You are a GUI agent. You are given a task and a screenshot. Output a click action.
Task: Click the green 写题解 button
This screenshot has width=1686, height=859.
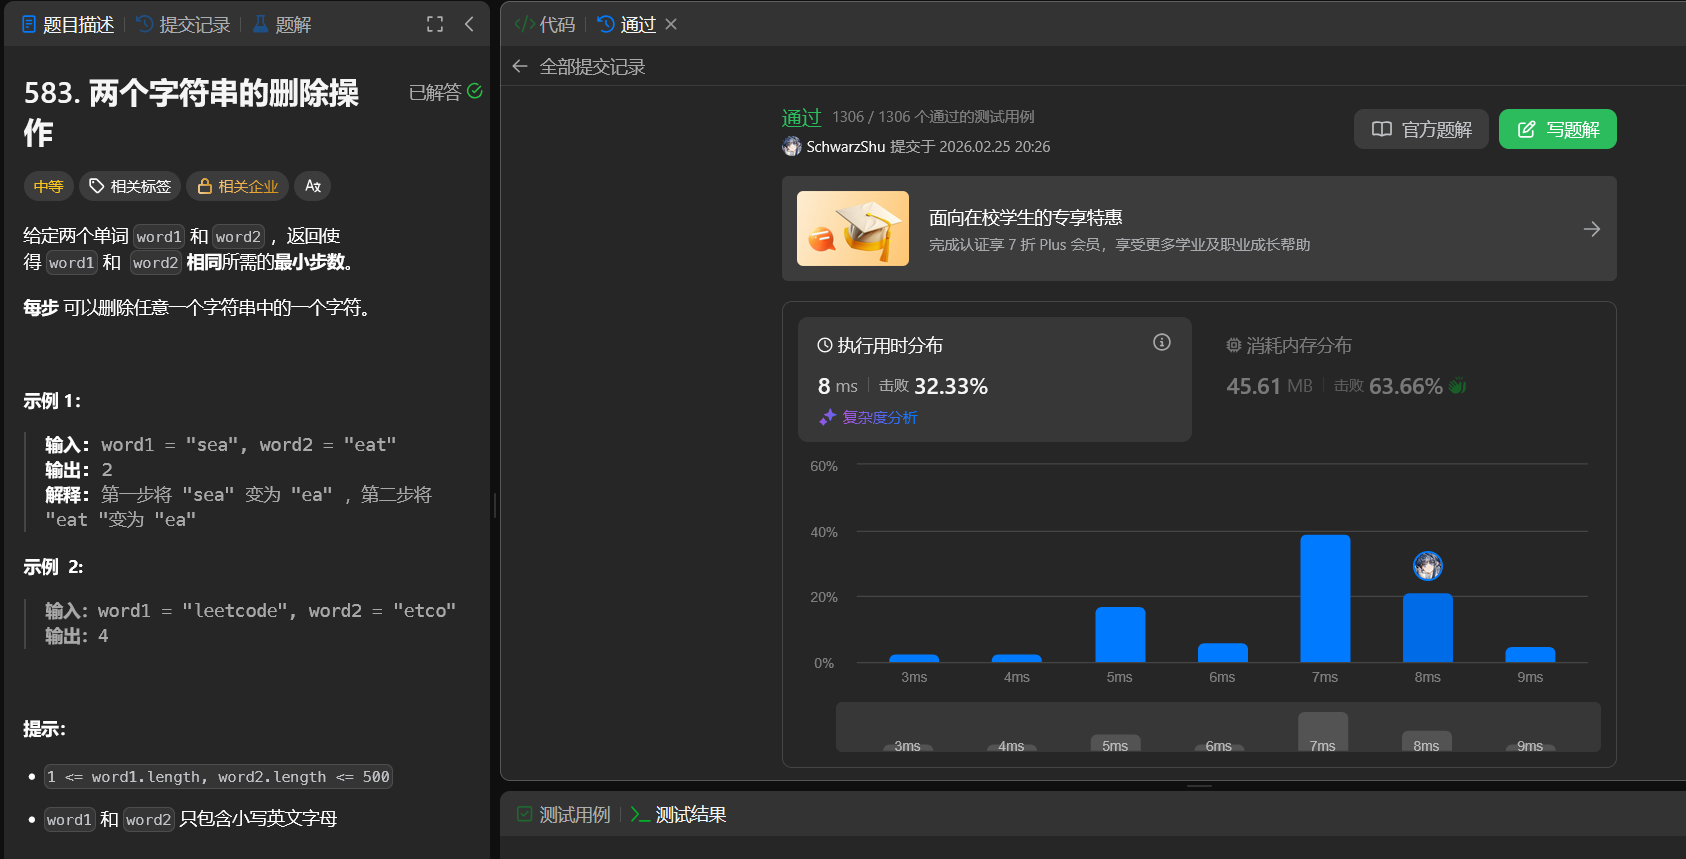(x=1557, y=129)
